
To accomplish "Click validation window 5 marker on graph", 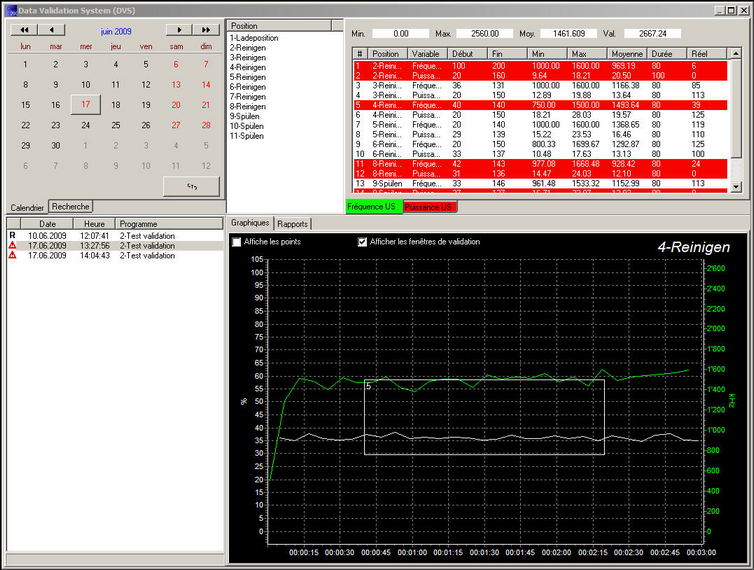I will [x=369, y=386].
